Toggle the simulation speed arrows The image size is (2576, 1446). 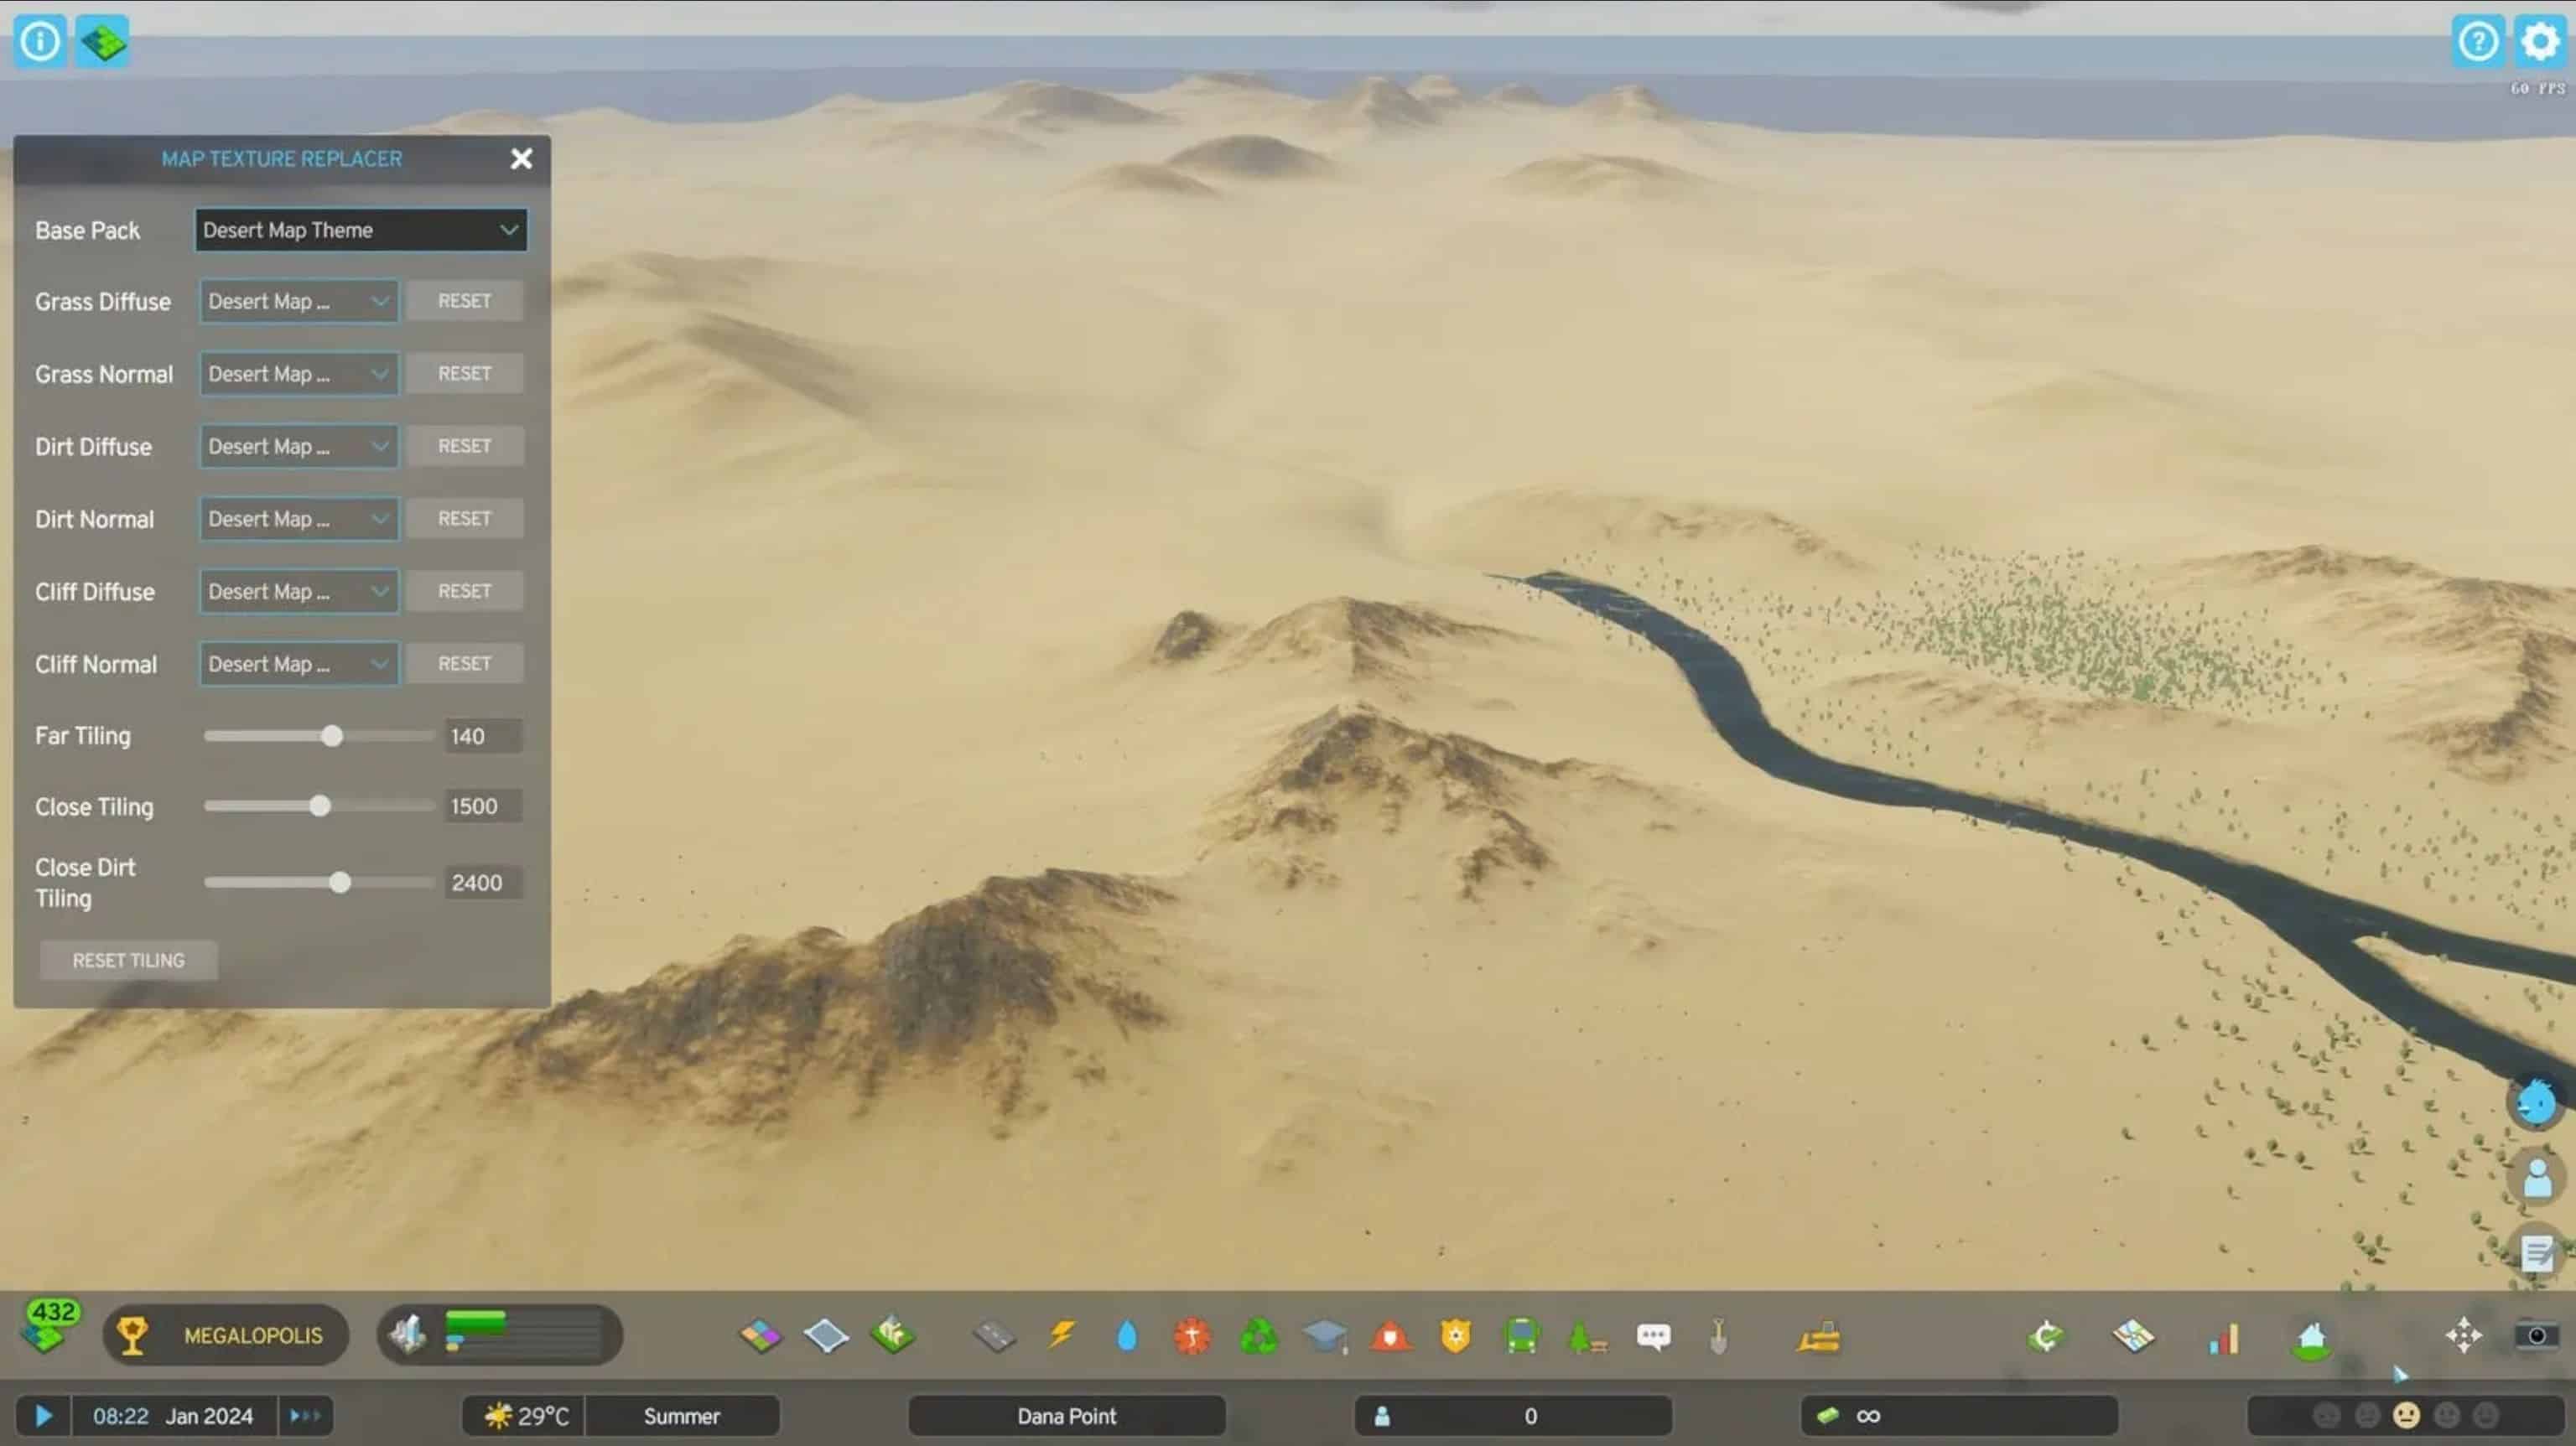tap(305, 1416)
